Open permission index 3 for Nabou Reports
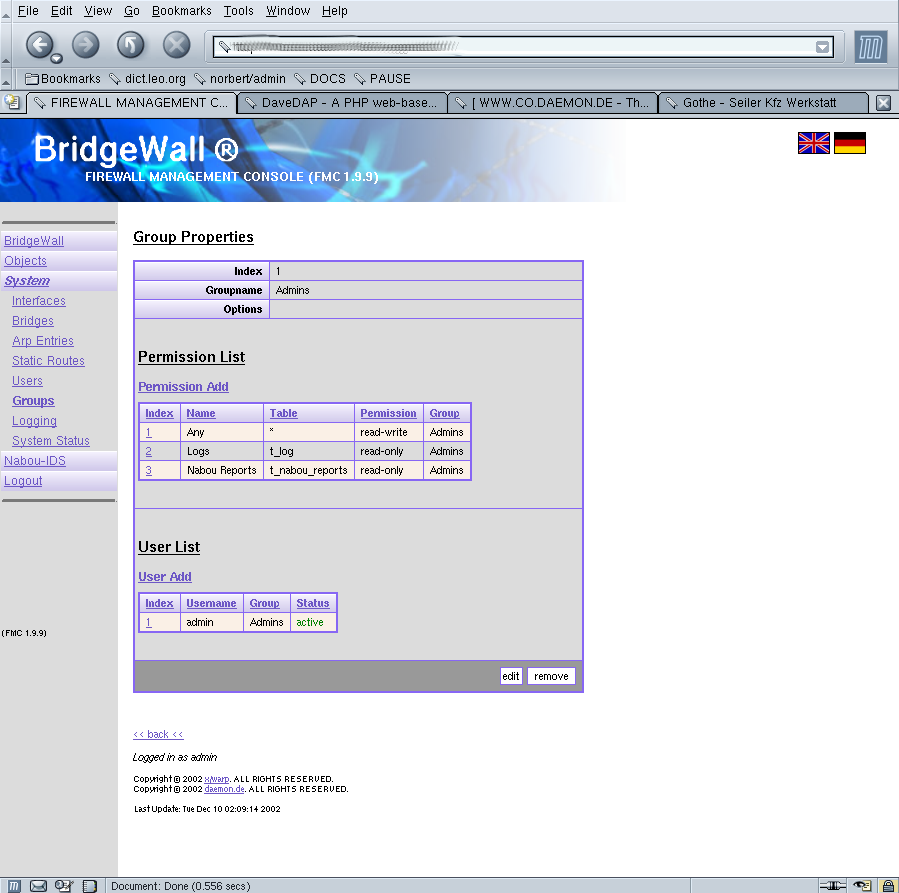Viewport: 899px width, 893px height. [148, 471]
